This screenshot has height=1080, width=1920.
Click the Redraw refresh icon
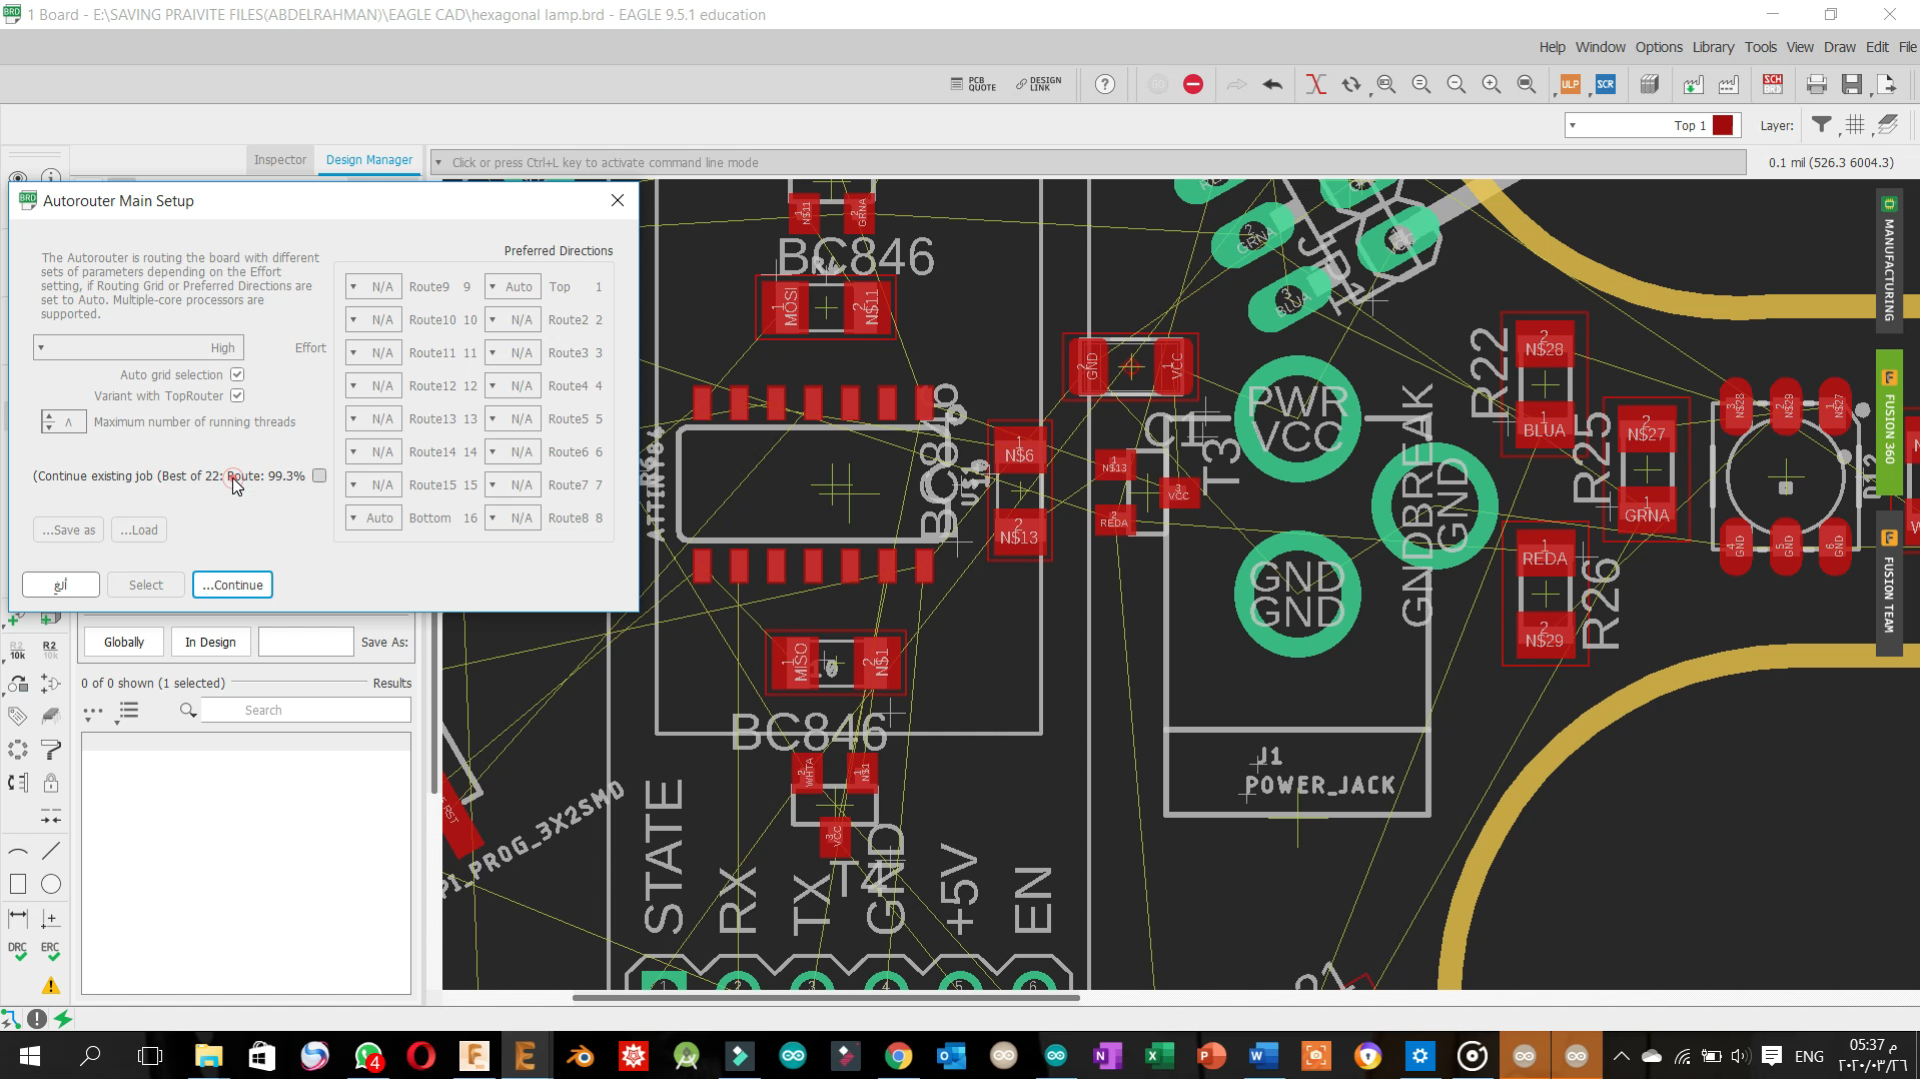tap(1351, 84)
